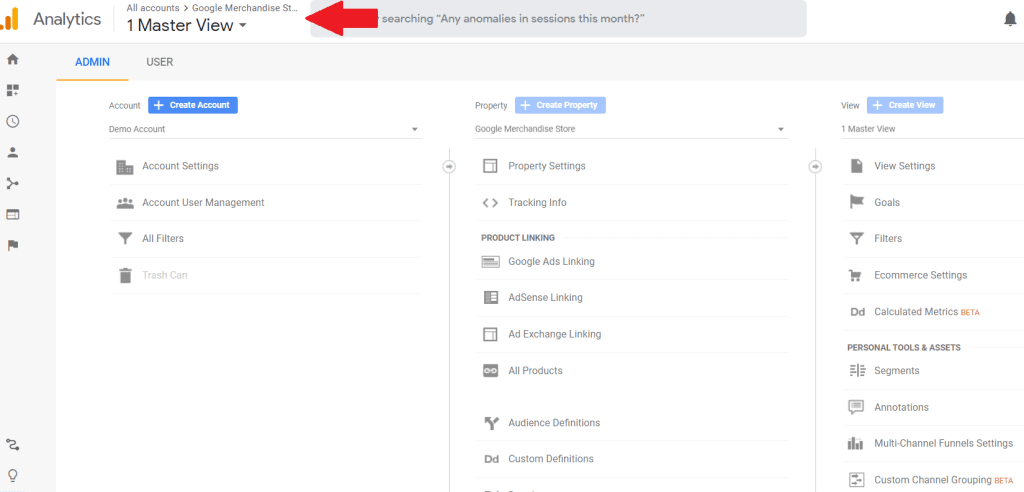The image size is (1024, 492).
Task: Click the Annotations speech bubble icon
Action: pos(856,407)
